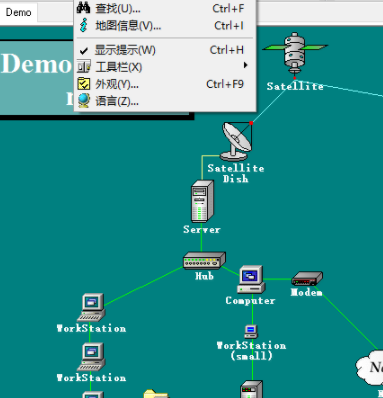The width and height of the screenshot is (383, 398).
Task: Click the toolbar icon beside 工具栏
Action: click(x=83, y=67)
